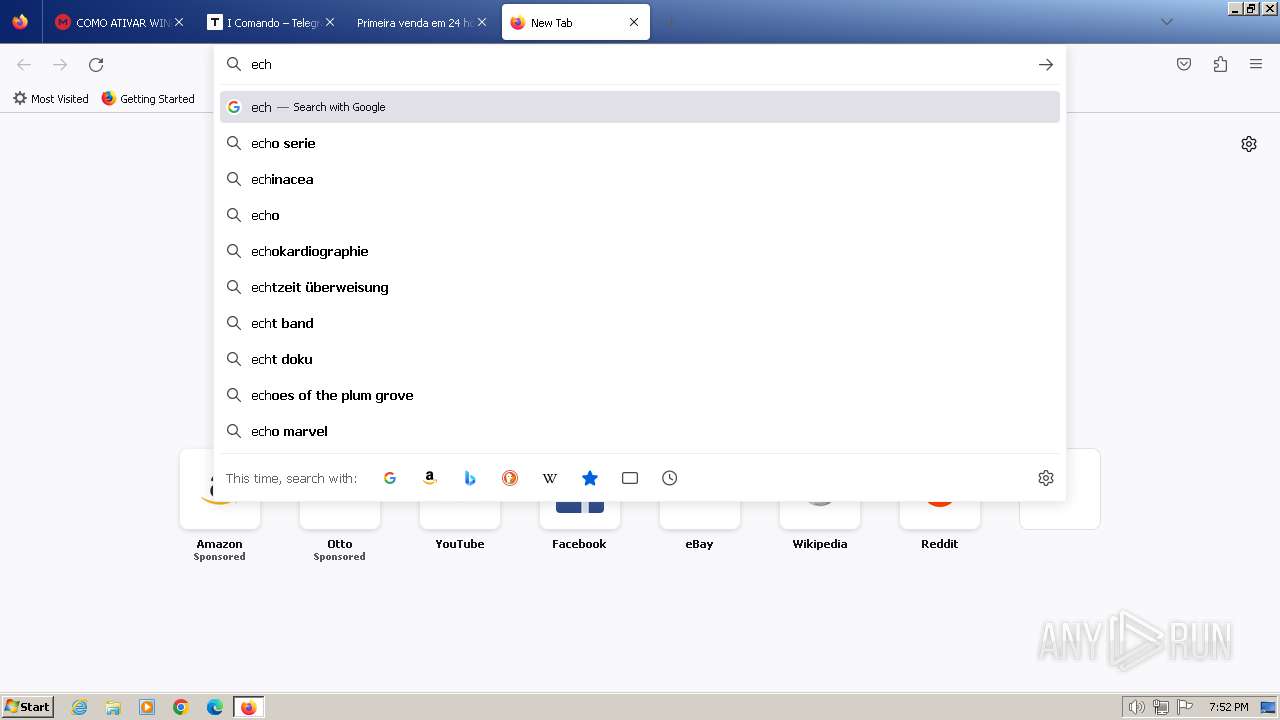Search in Bookmarks star icon
Screen dimensions: 1280x720
[x=590, y=478]
